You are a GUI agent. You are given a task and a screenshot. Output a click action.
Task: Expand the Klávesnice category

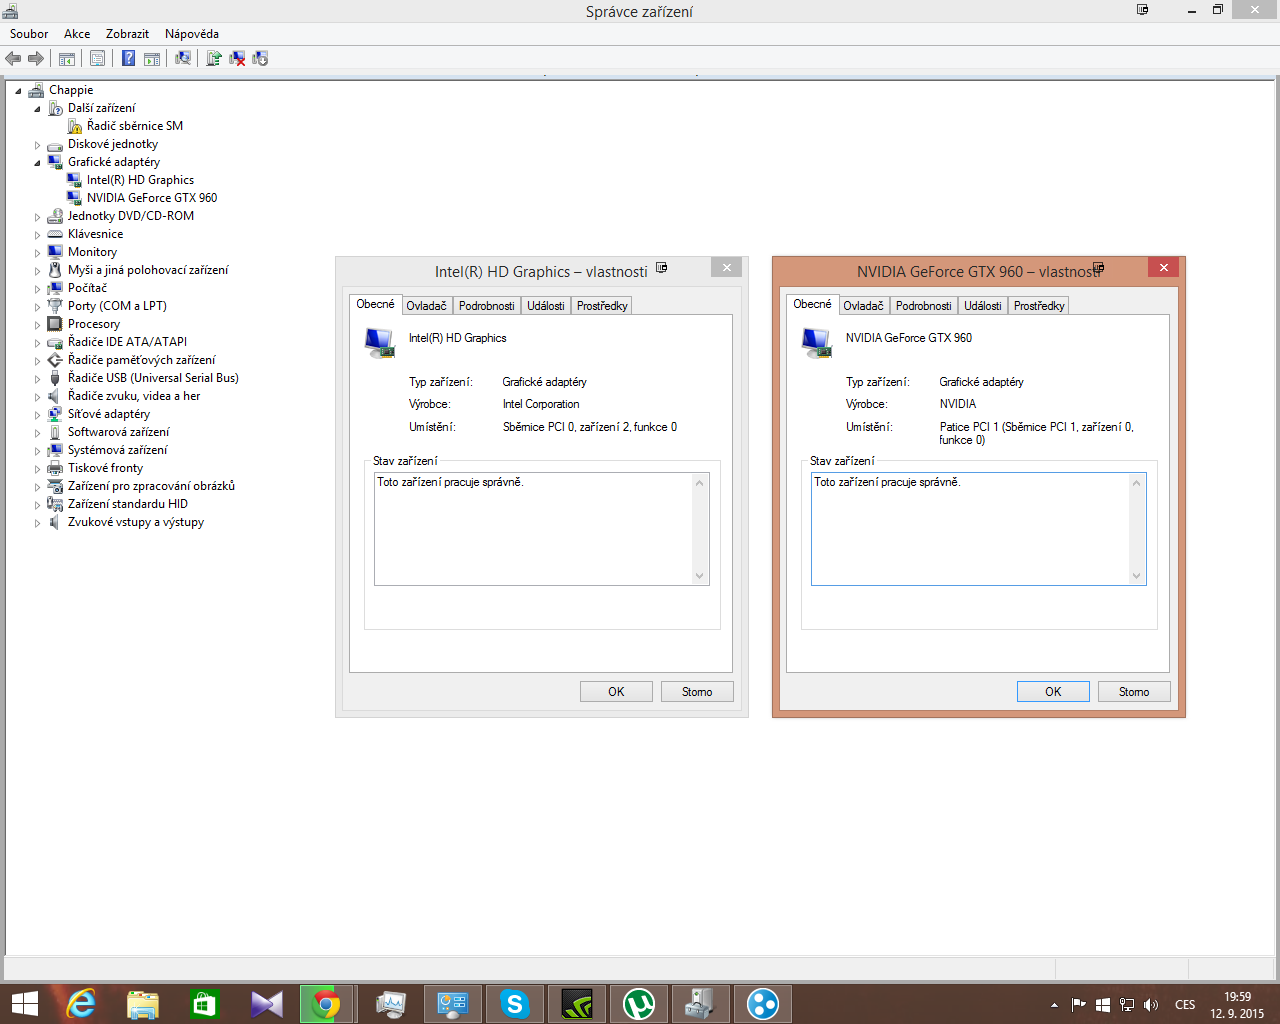[37, 235]
